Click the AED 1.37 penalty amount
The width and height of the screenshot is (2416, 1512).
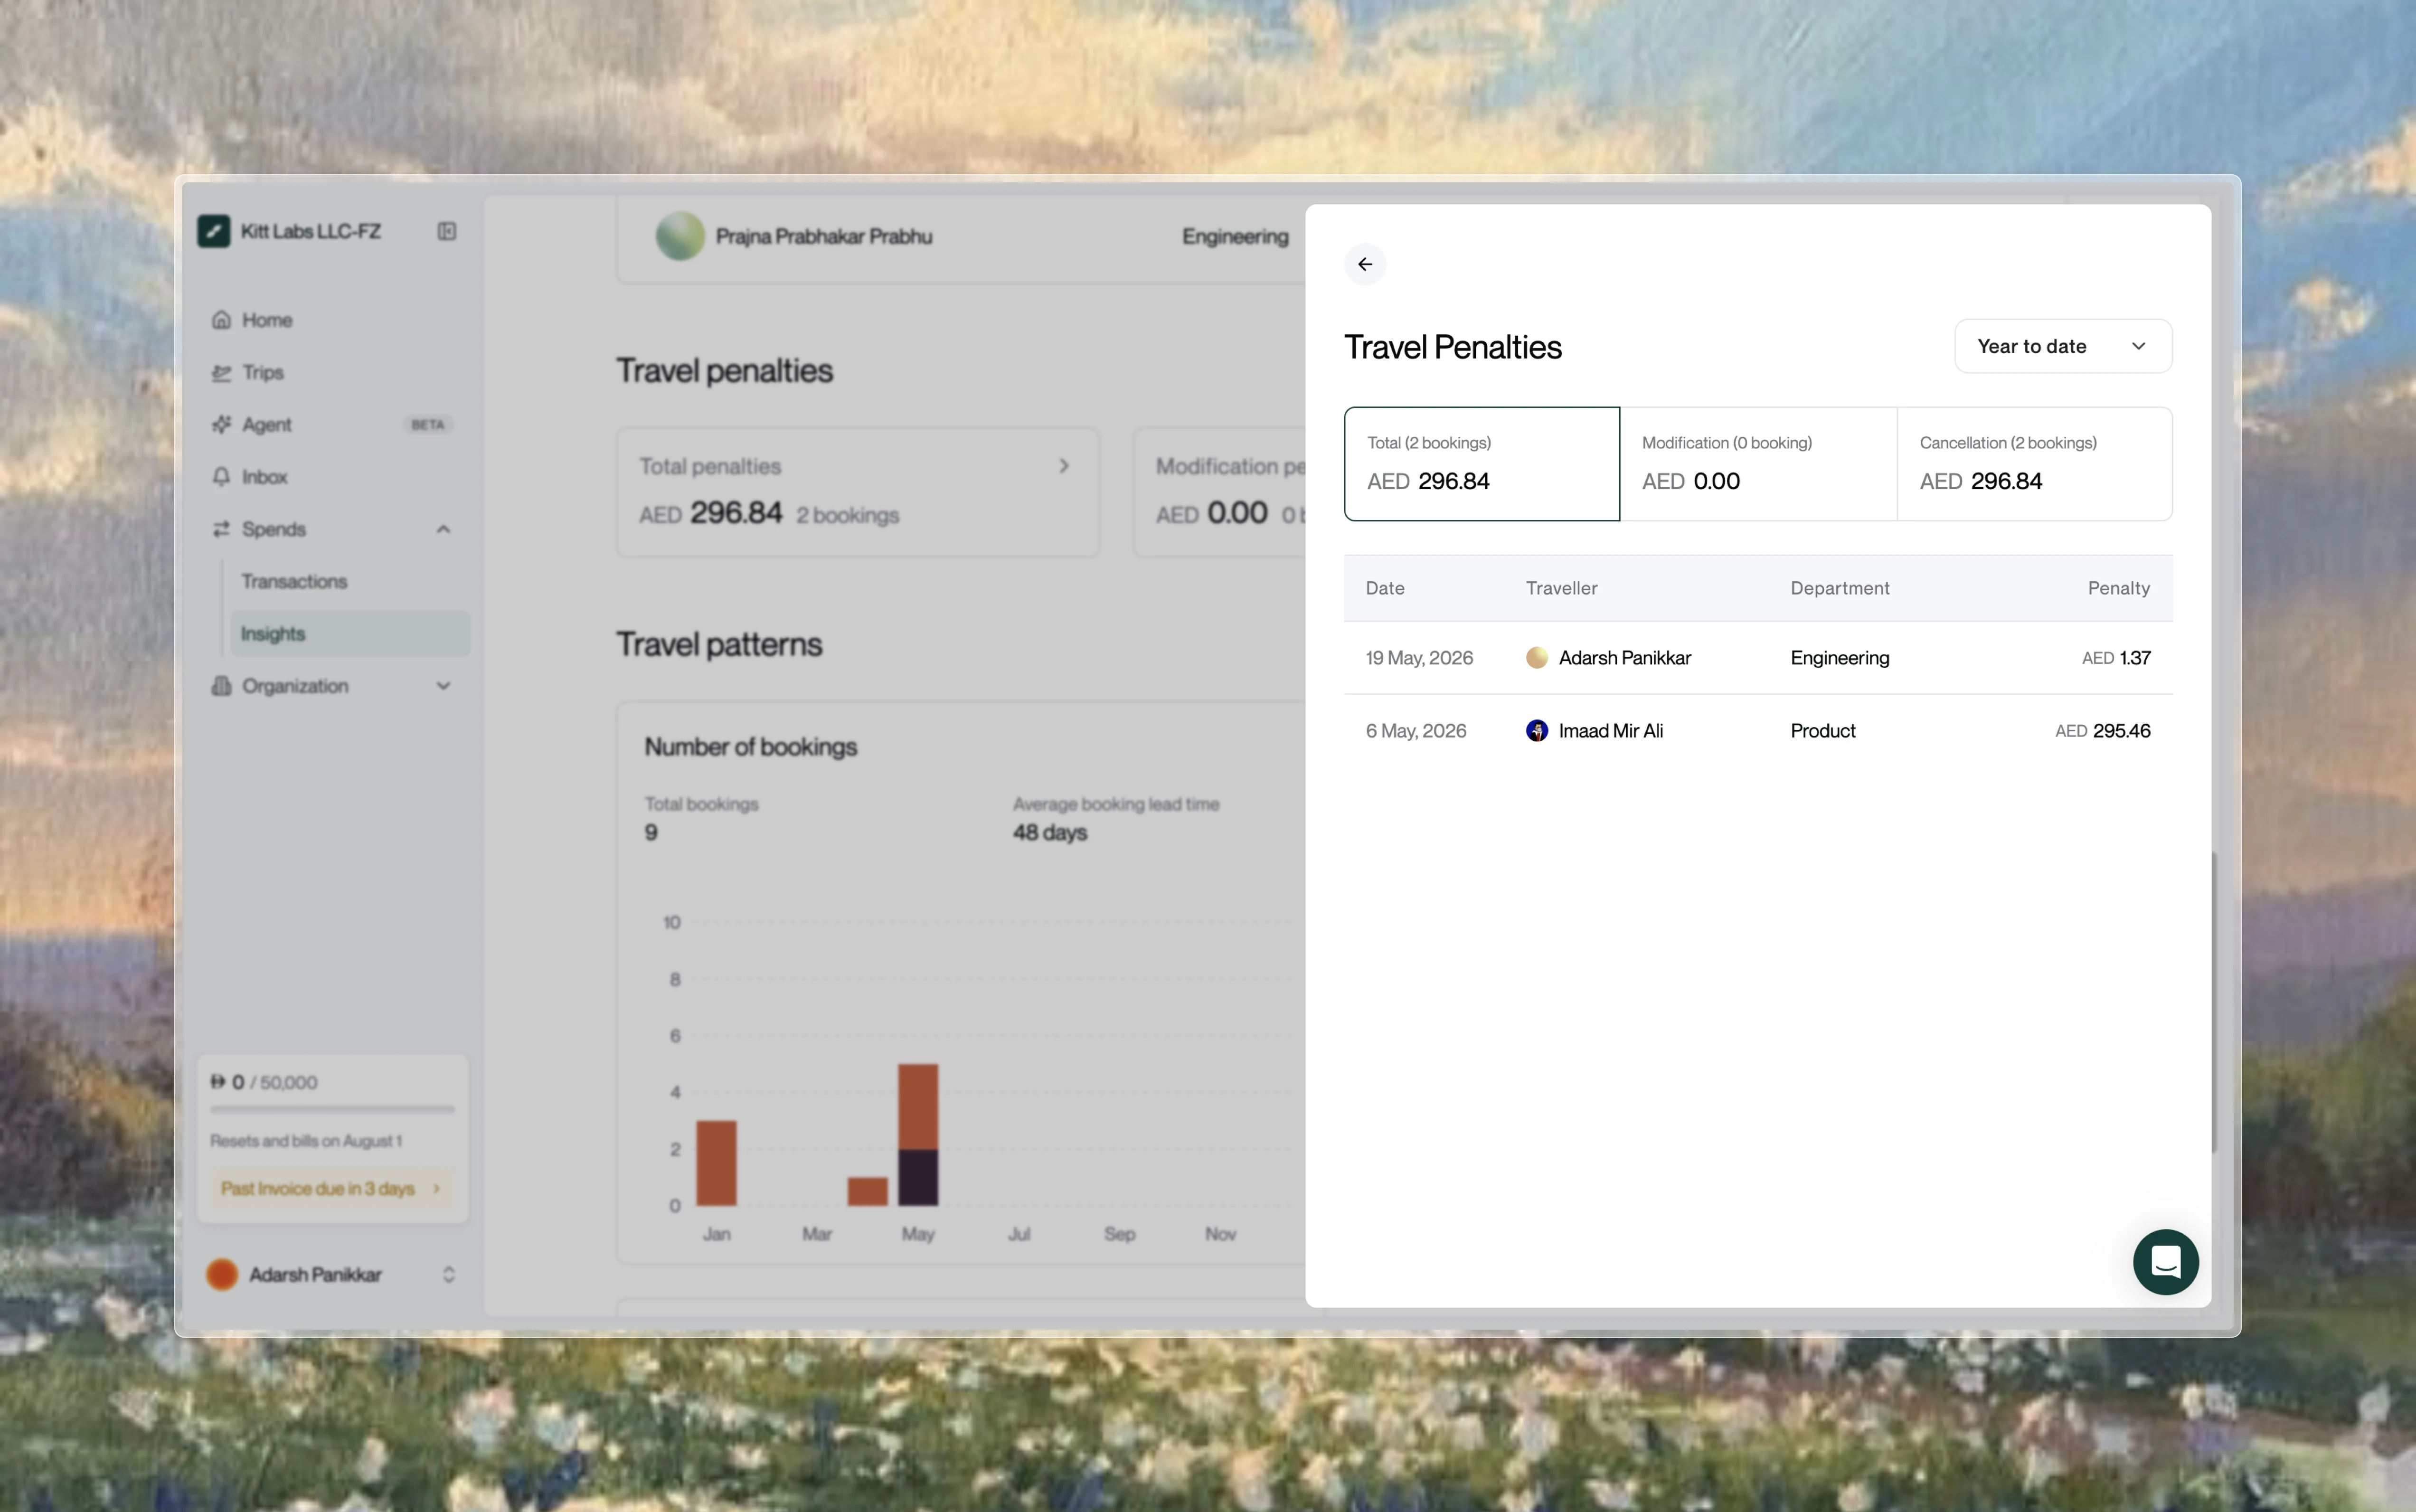2116,658
